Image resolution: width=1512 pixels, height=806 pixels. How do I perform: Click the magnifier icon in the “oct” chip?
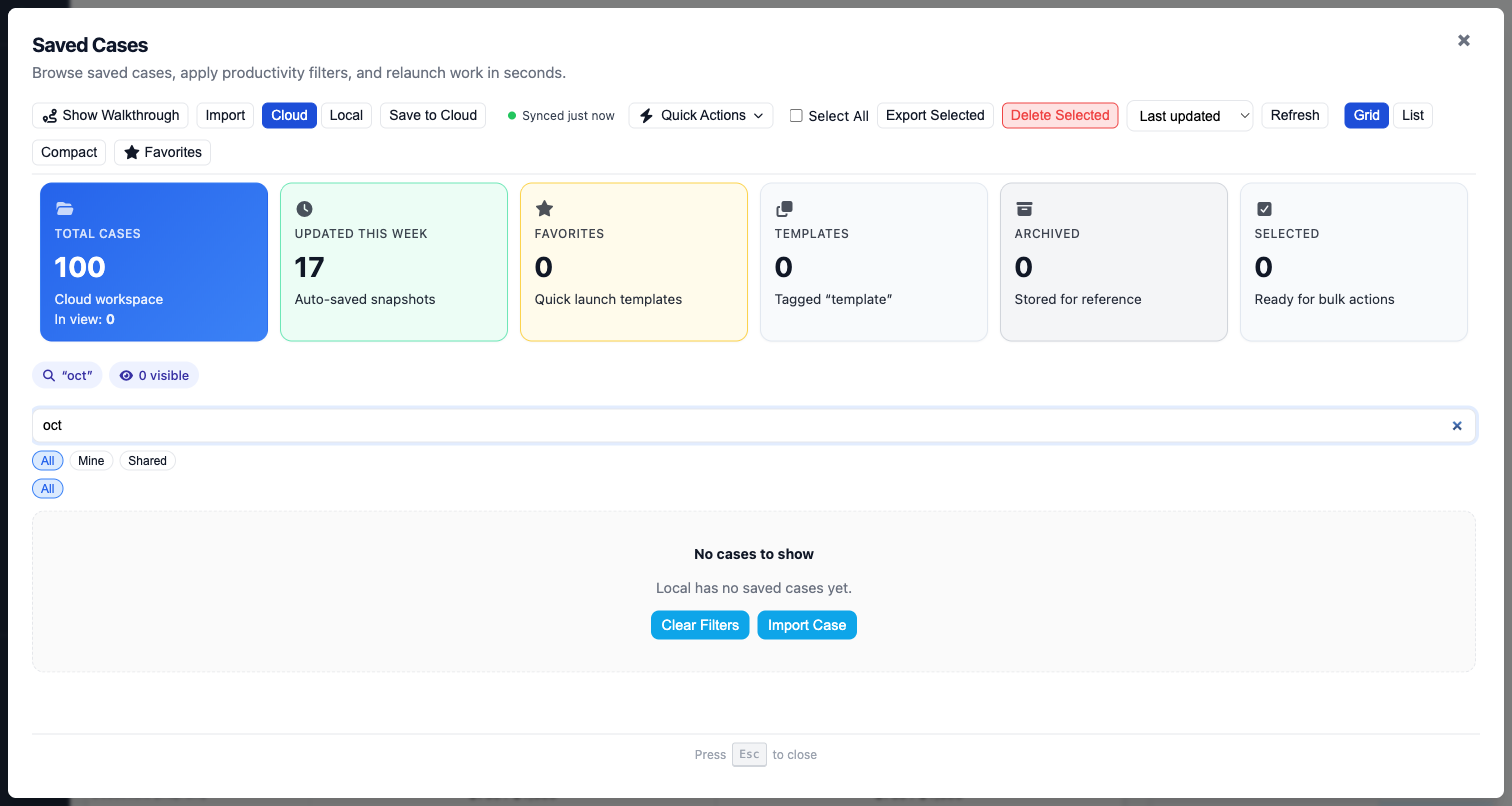pos(48,375)
